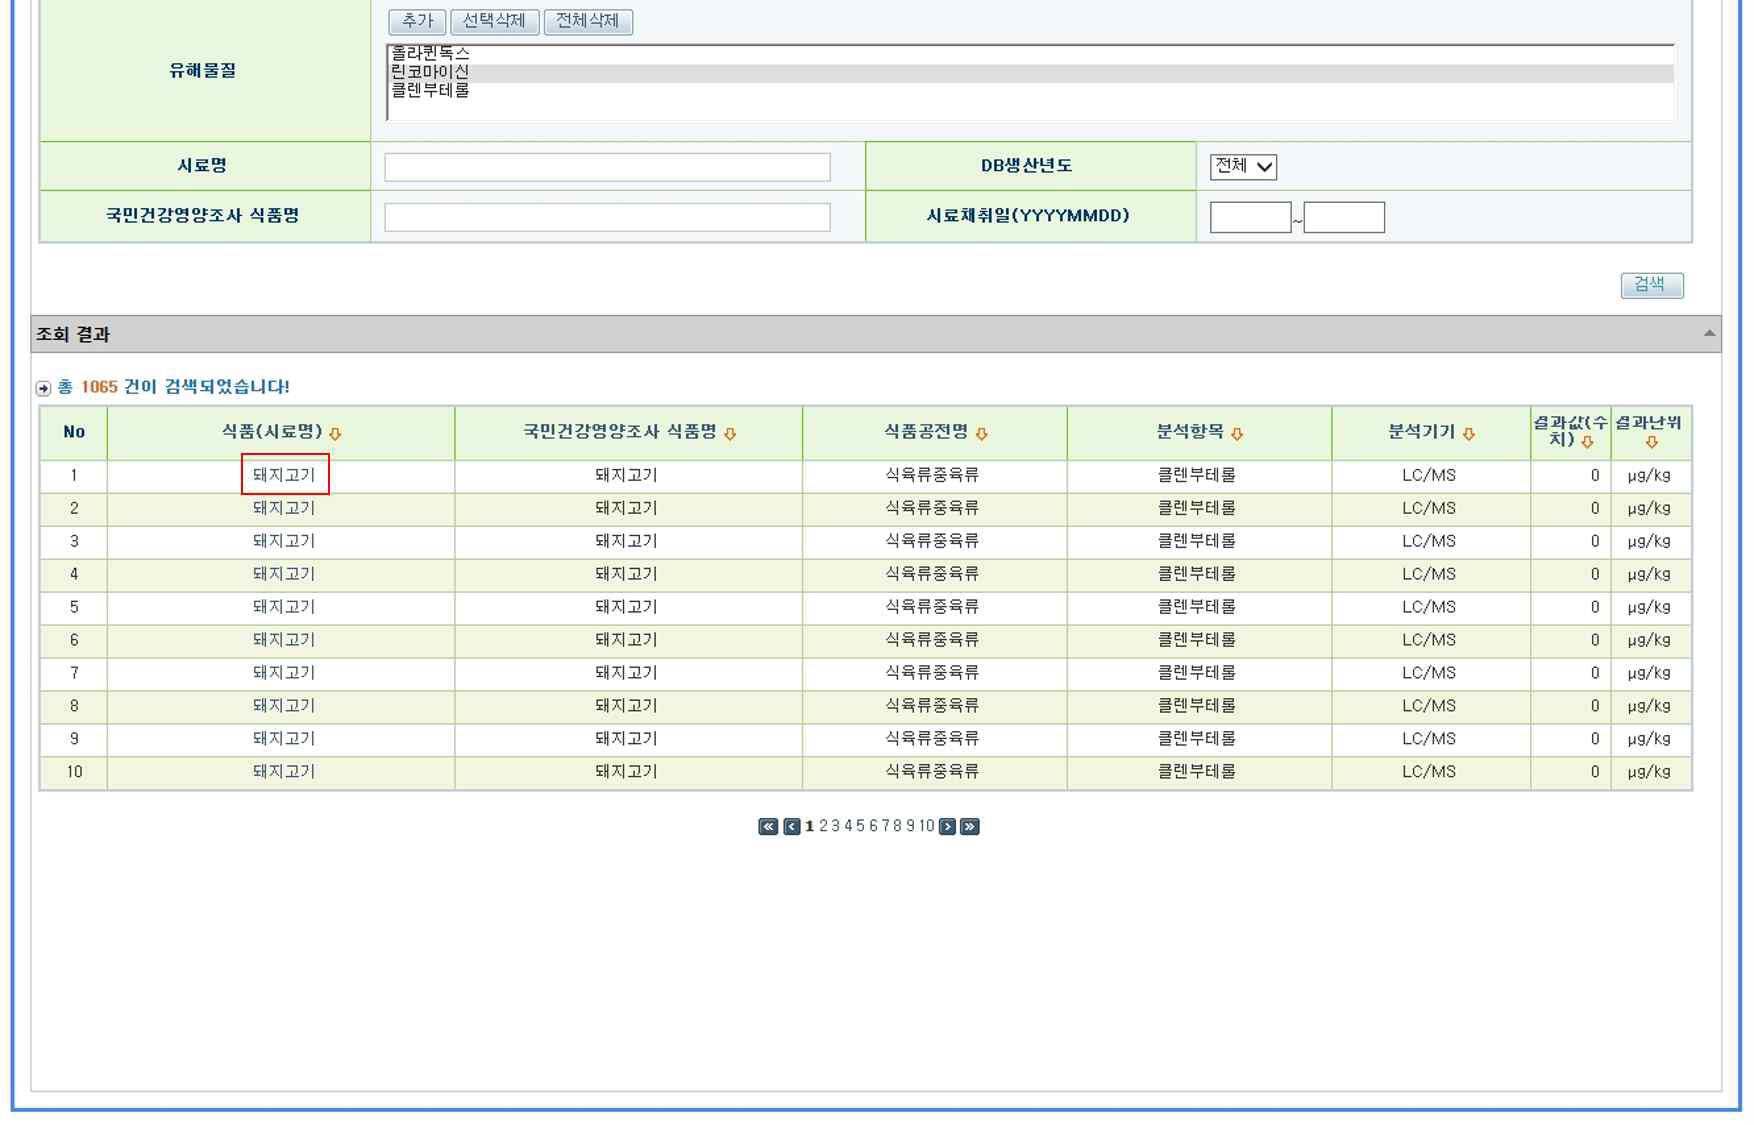Click the 추가 button
Viewport: 1754px width, 1125px height.
[417, 21]
